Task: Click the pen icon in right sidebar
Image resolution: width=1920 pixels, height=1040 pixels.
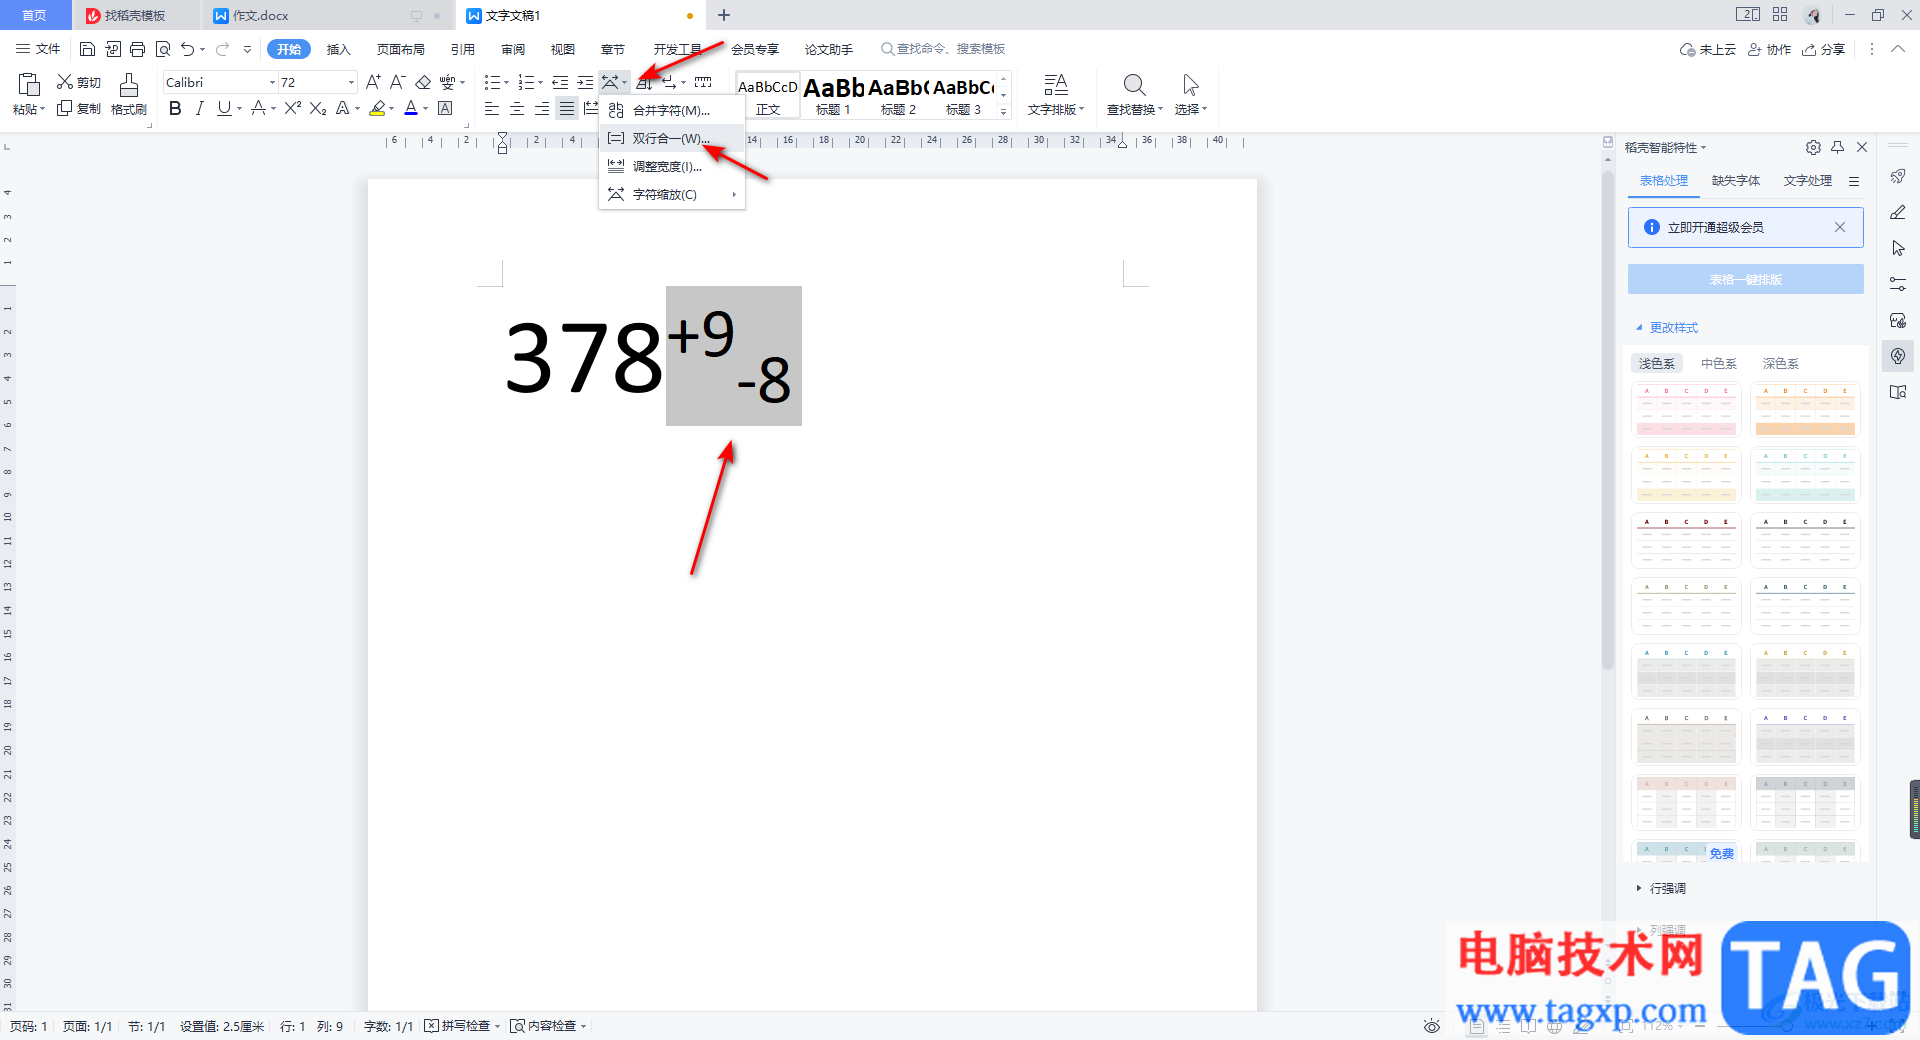Action: pos(1897,212)
